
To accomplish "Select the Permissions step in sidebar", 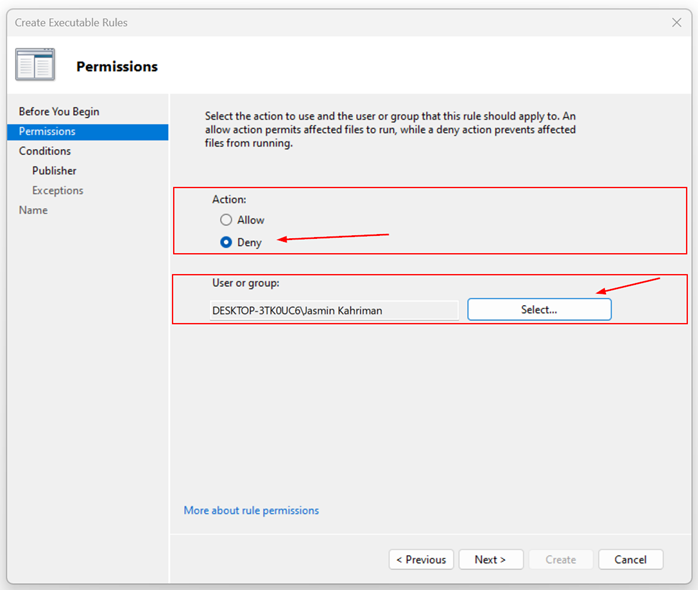I will click(47, 131).
